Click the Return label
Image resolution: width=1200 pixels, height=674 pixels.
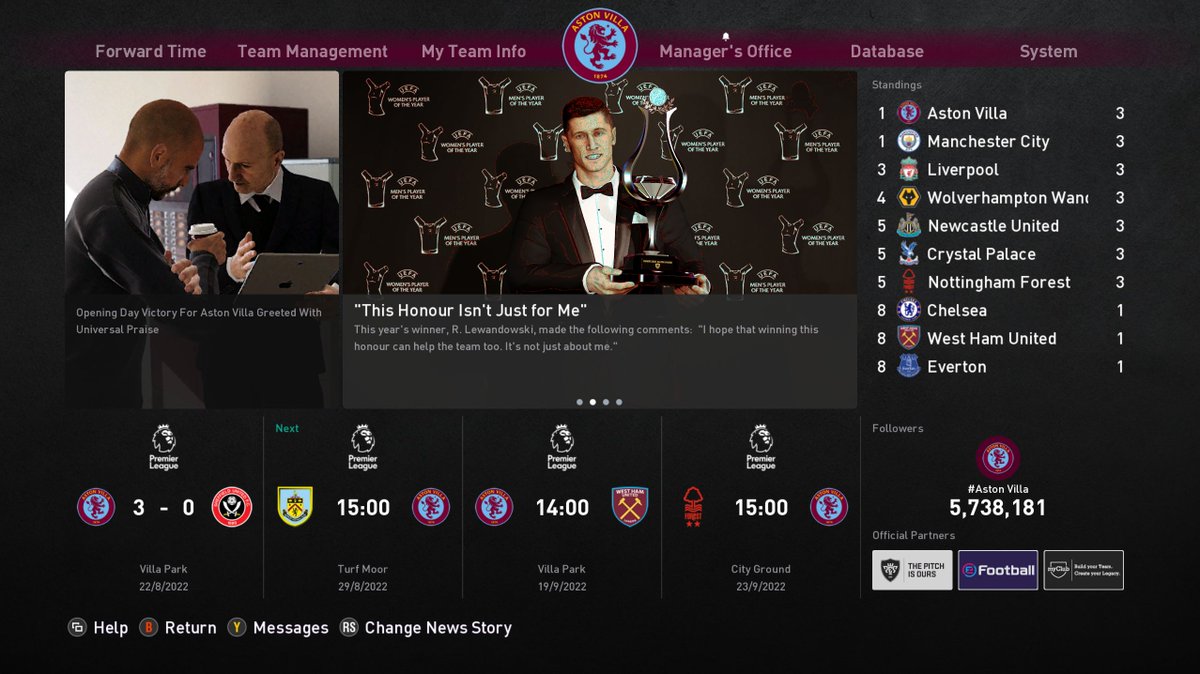click(191, 628)
